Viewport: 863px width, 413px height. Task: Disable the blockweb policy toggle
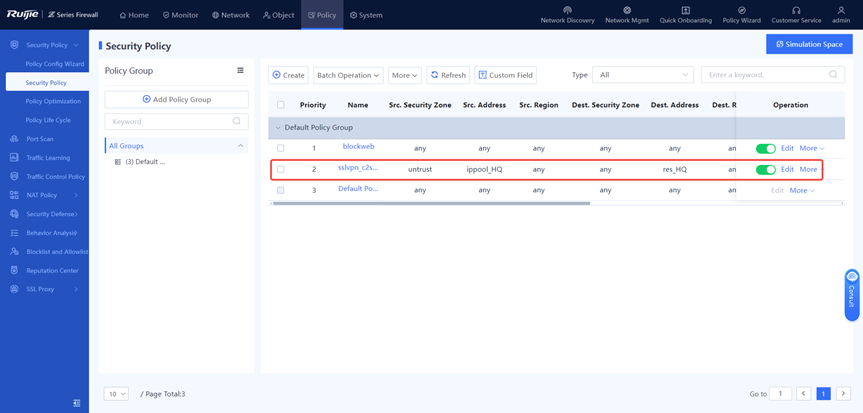765,148
